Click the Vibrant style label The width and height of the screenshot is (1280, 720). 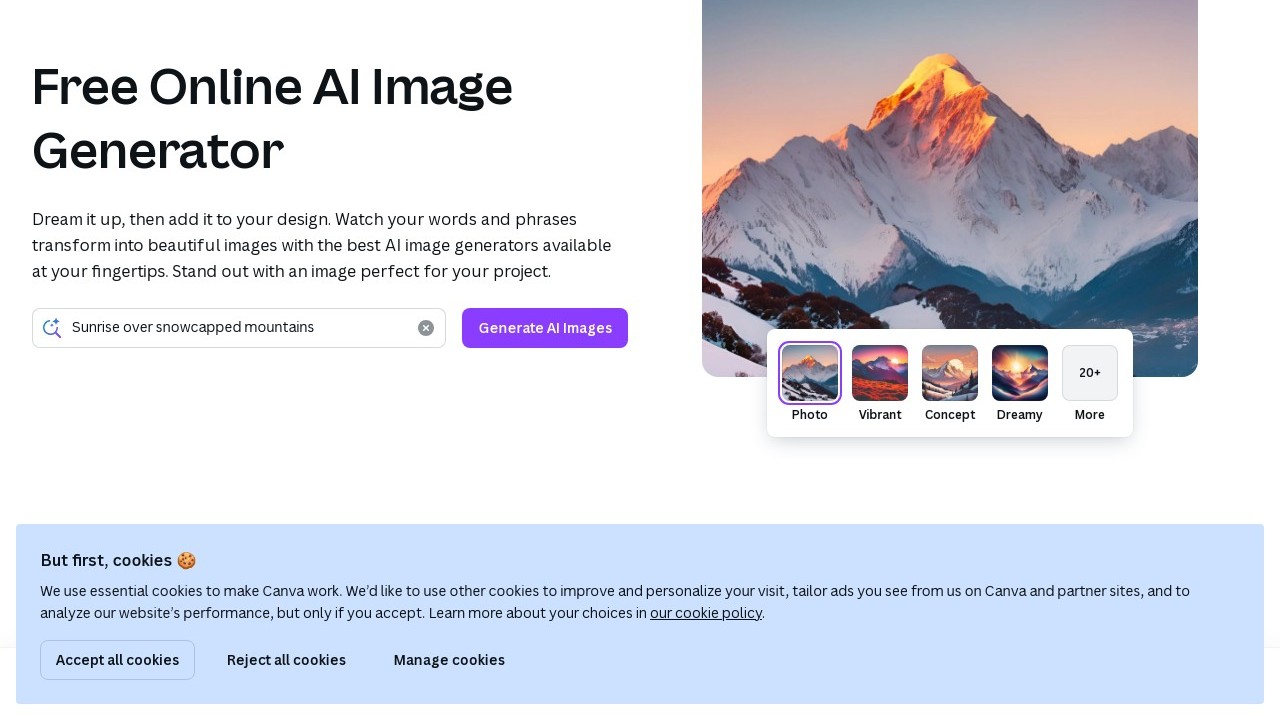(880, 415)
